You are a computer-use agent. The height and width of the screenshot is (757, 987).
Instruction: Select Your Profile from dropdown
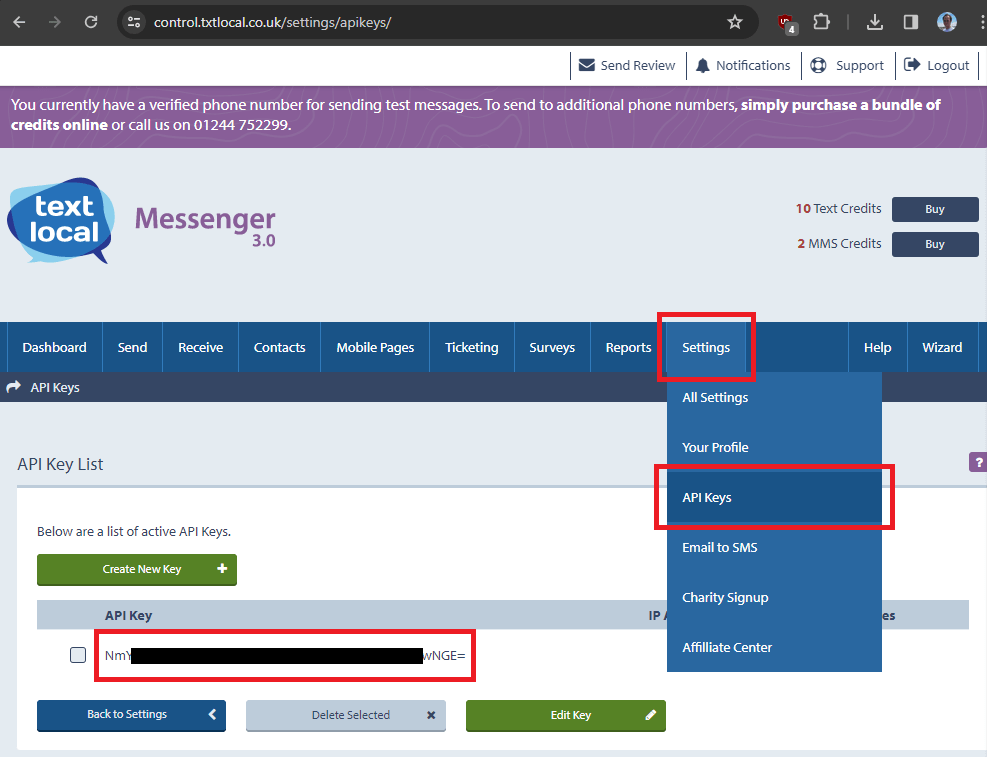click(x=774, y=447)
